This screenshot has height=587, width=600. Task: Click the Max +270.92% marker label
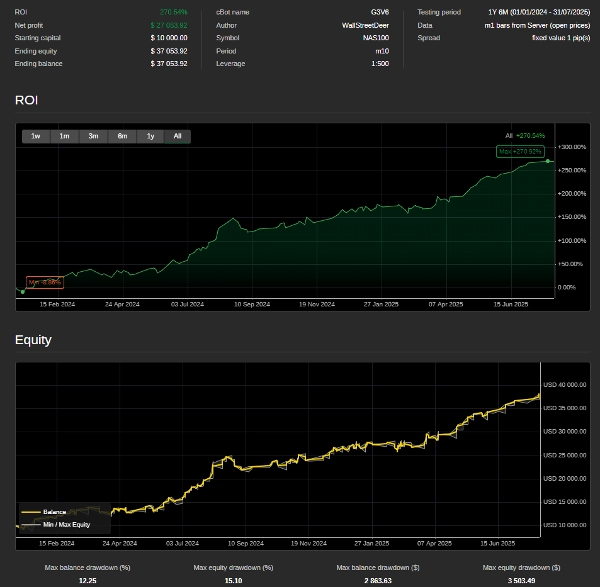tap(520, 151)
